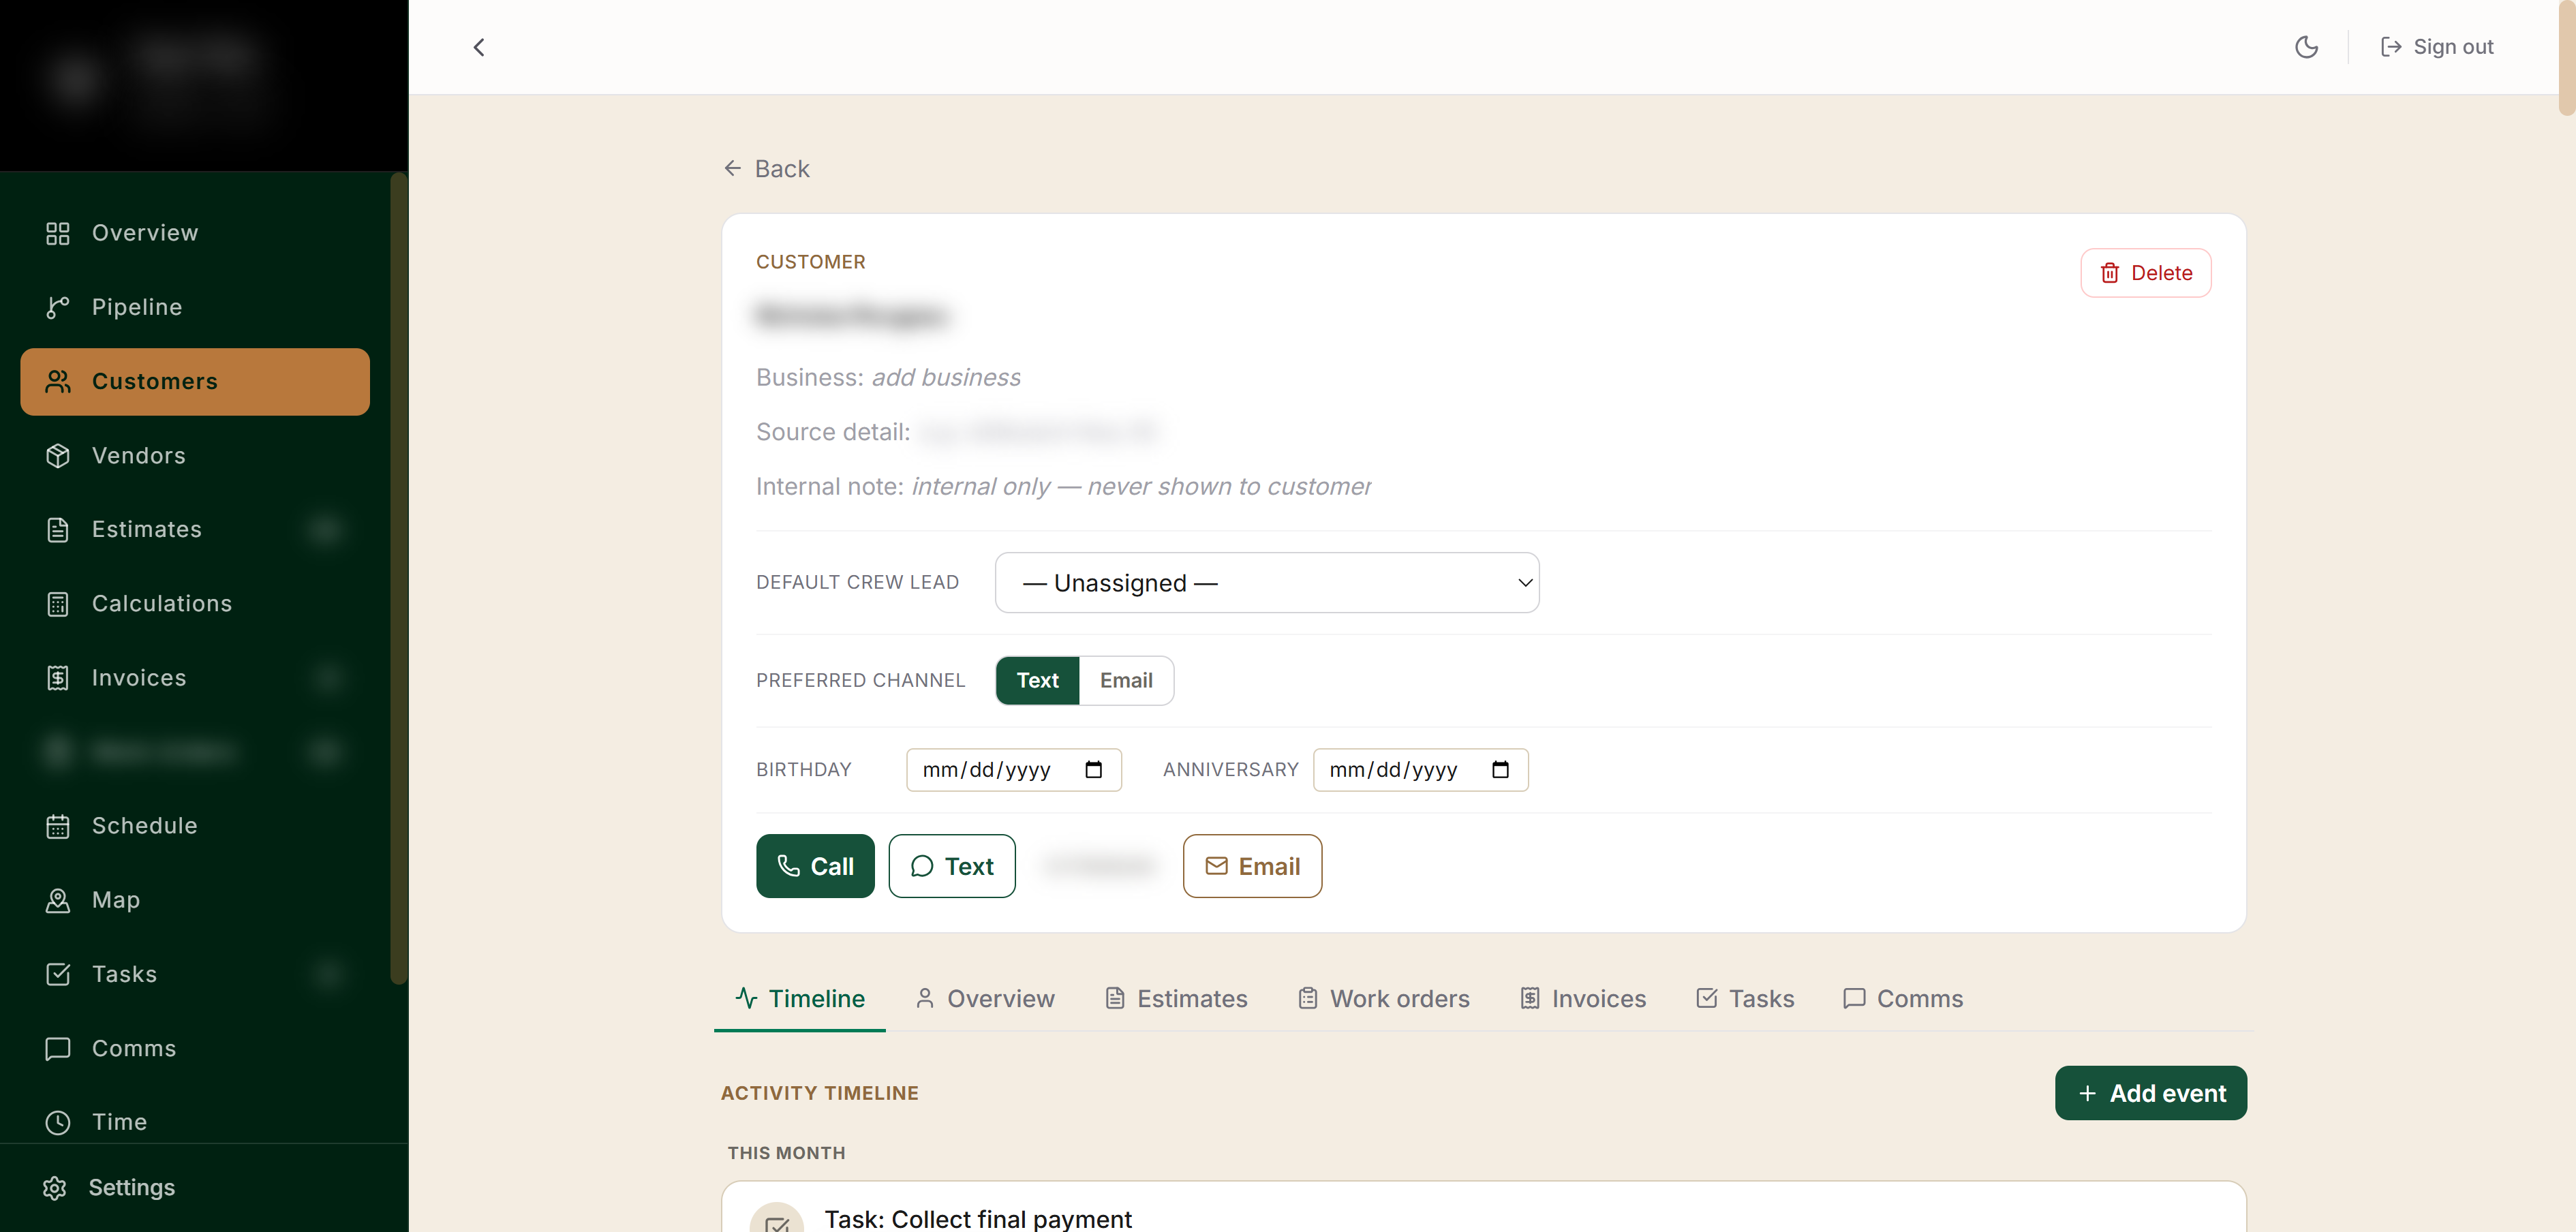Viewport: 2576px width, 1232px height.
Task: Click the Sign out label
Action: click(2453, 47)
